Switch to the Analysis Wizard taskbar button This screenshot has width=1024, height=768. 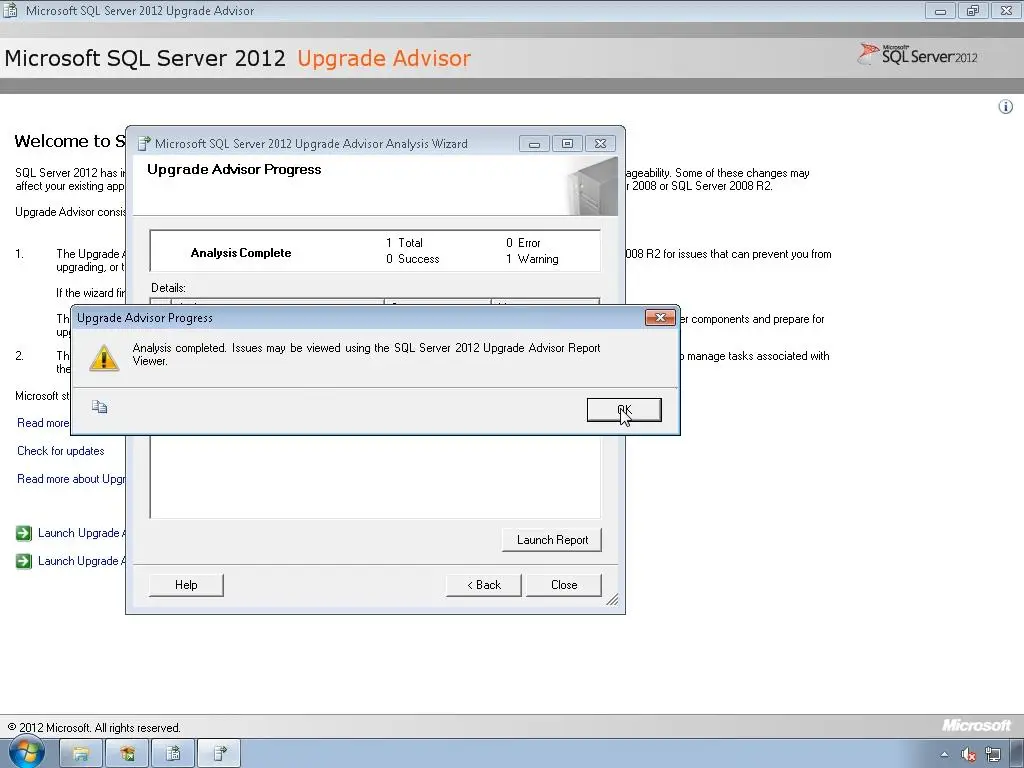219,754
